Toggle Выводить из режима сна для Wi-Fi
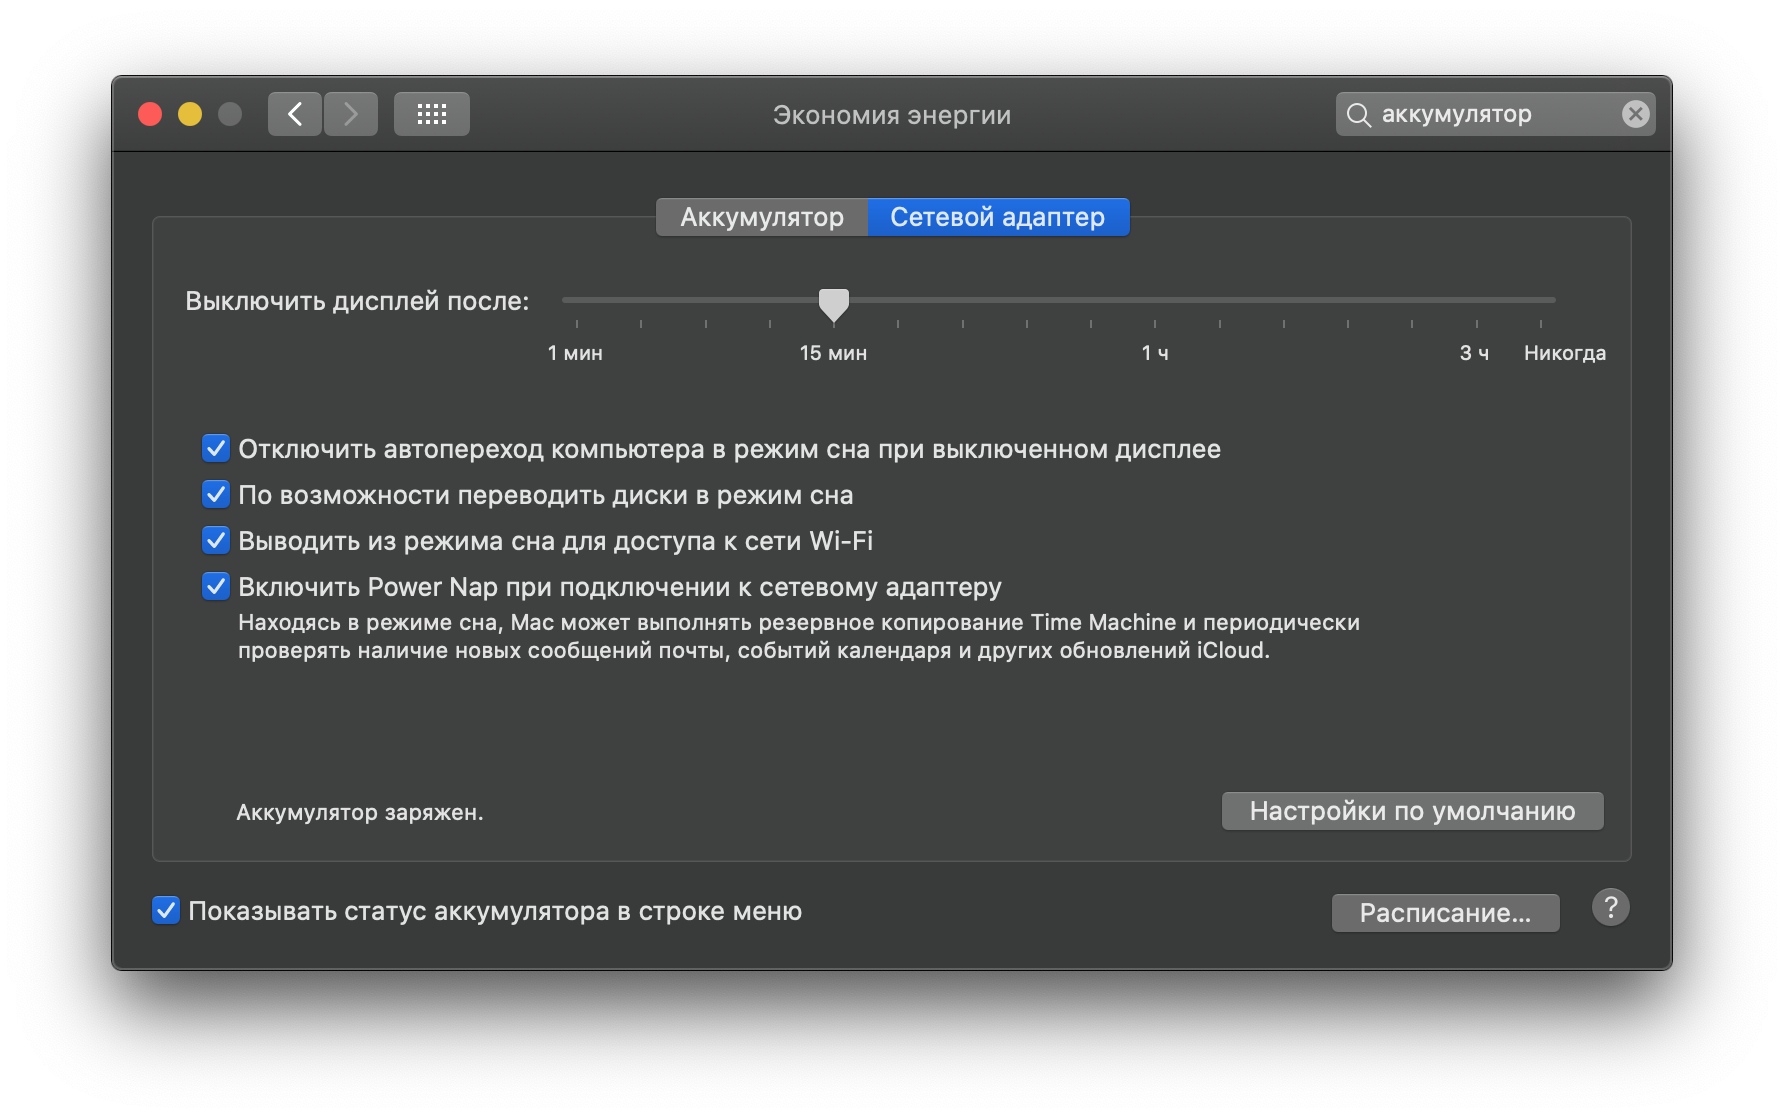The width and height of the screenshot is (1784, 1118). click(216, 540)
